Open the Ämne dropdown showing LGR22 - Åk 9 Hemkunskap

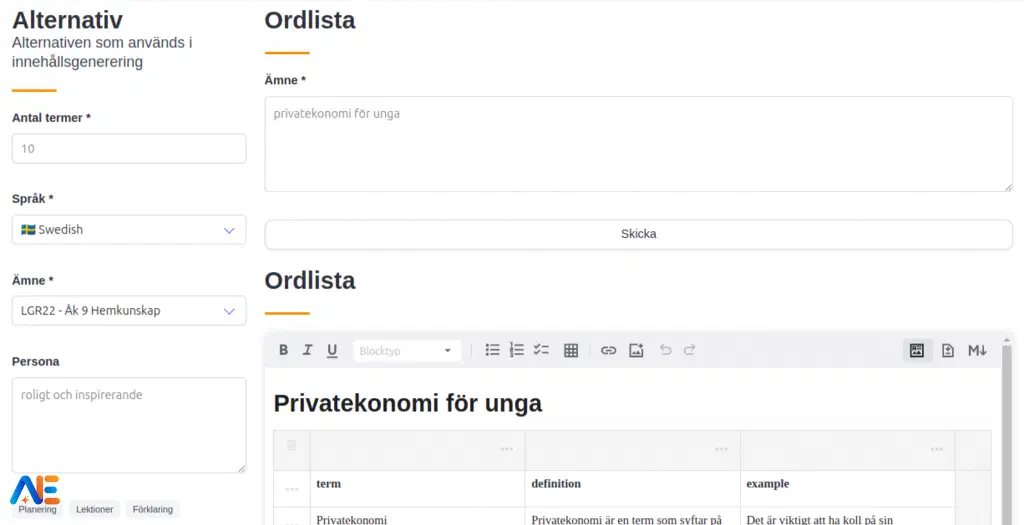point(129,311)
